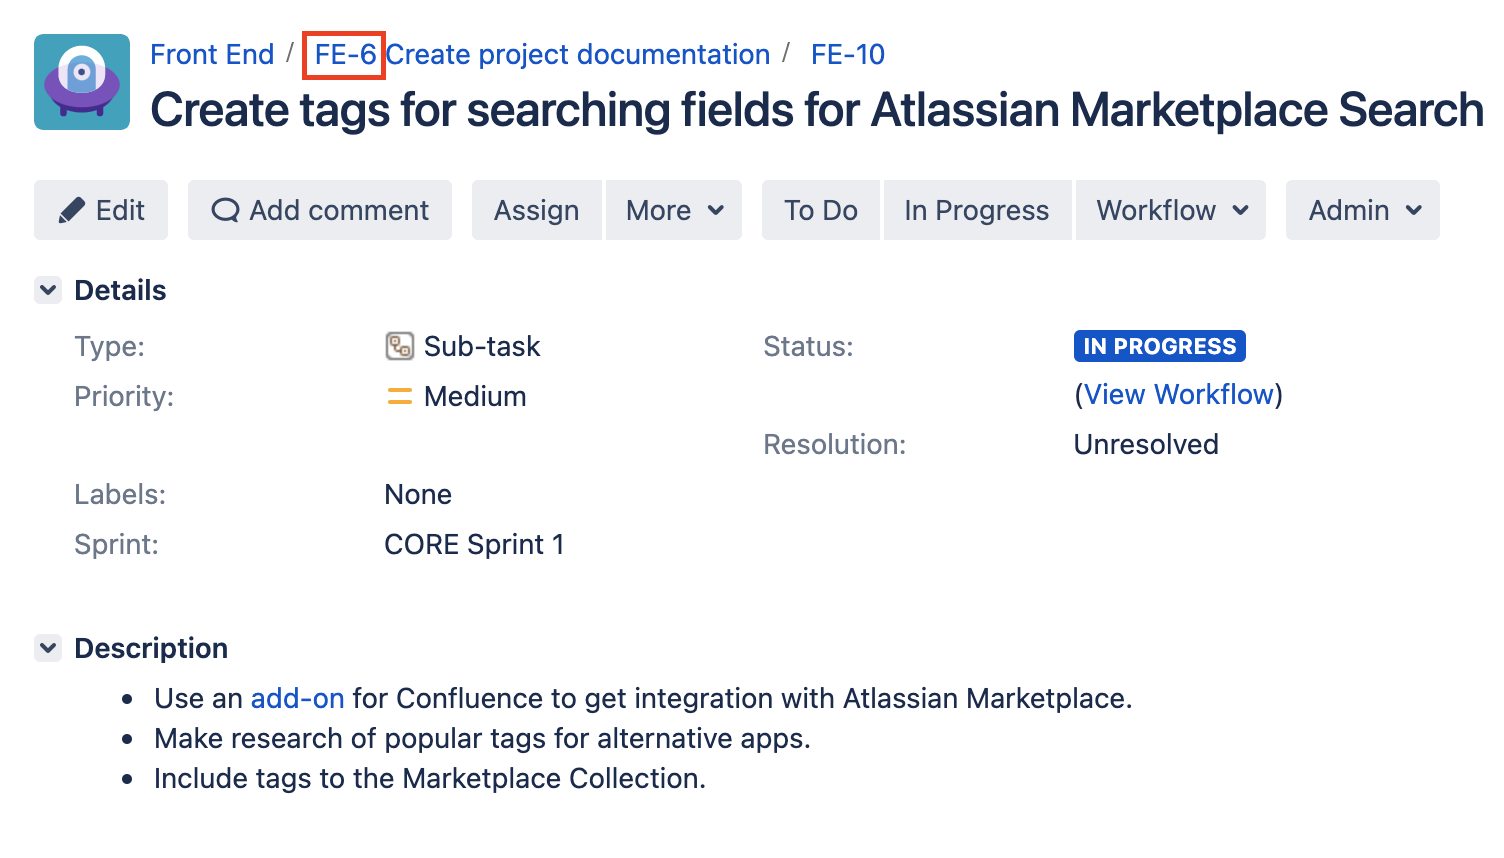
Task: Click the Assign button
Action: pos(536,210)
